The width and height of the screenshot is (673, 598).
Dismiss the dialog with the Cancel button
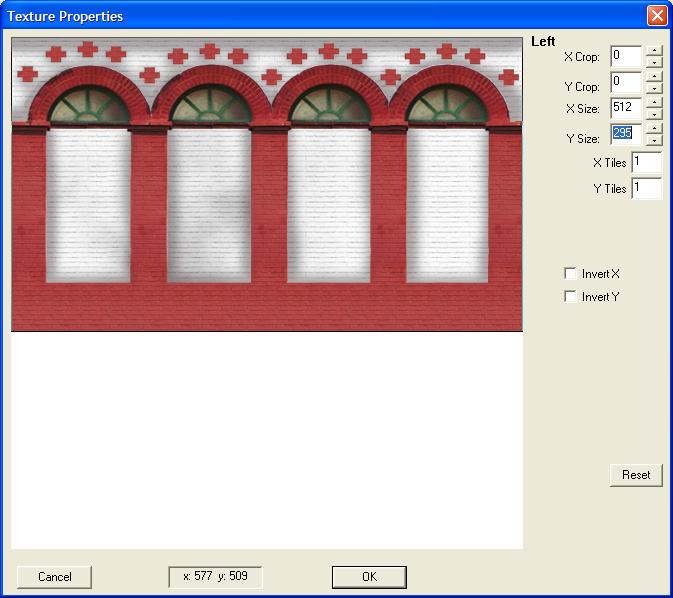tap(55, 577)
